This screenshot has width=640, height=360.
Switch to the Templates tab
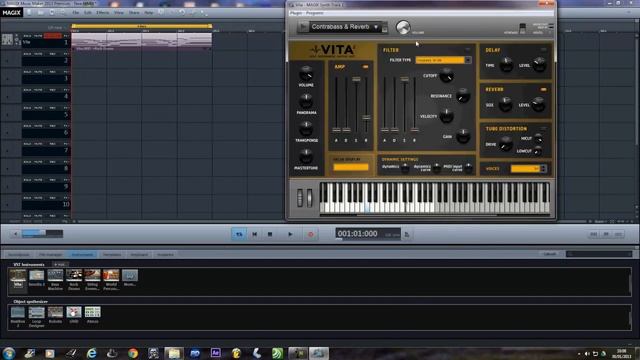112,254
